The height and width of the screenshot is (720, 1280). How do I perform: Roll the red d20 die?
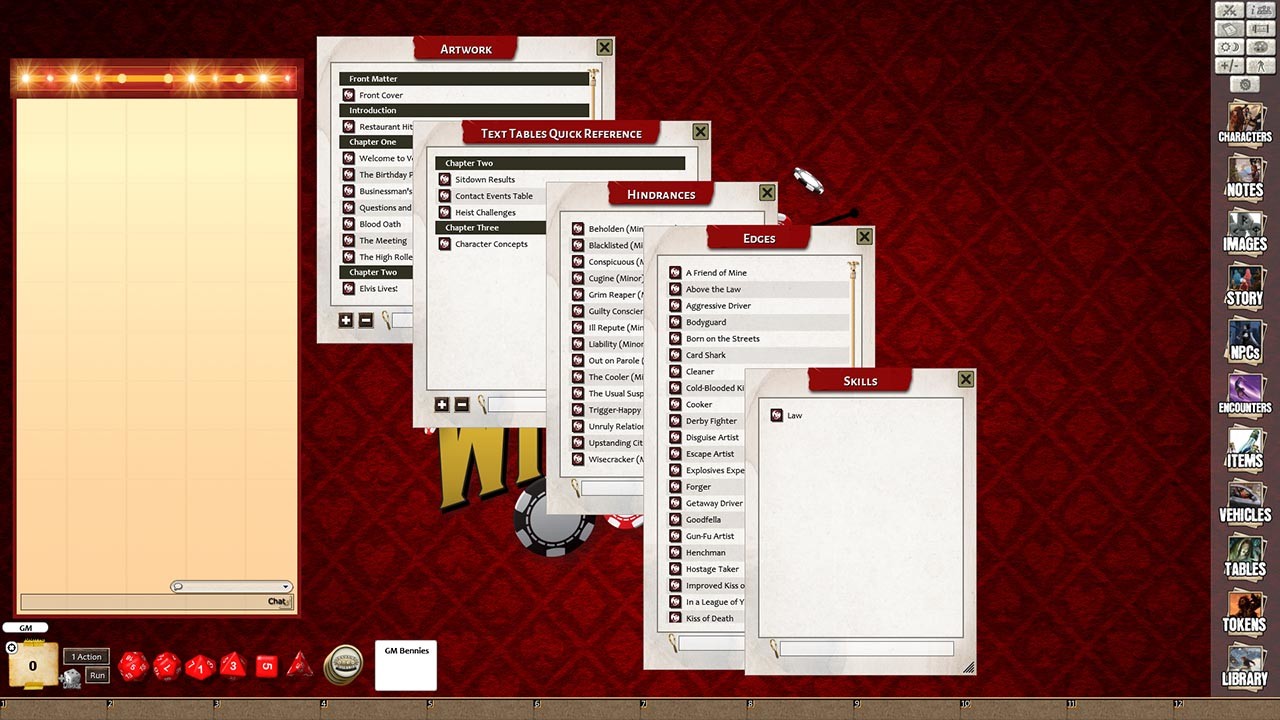pyautogui.click(x=133, y=665)
